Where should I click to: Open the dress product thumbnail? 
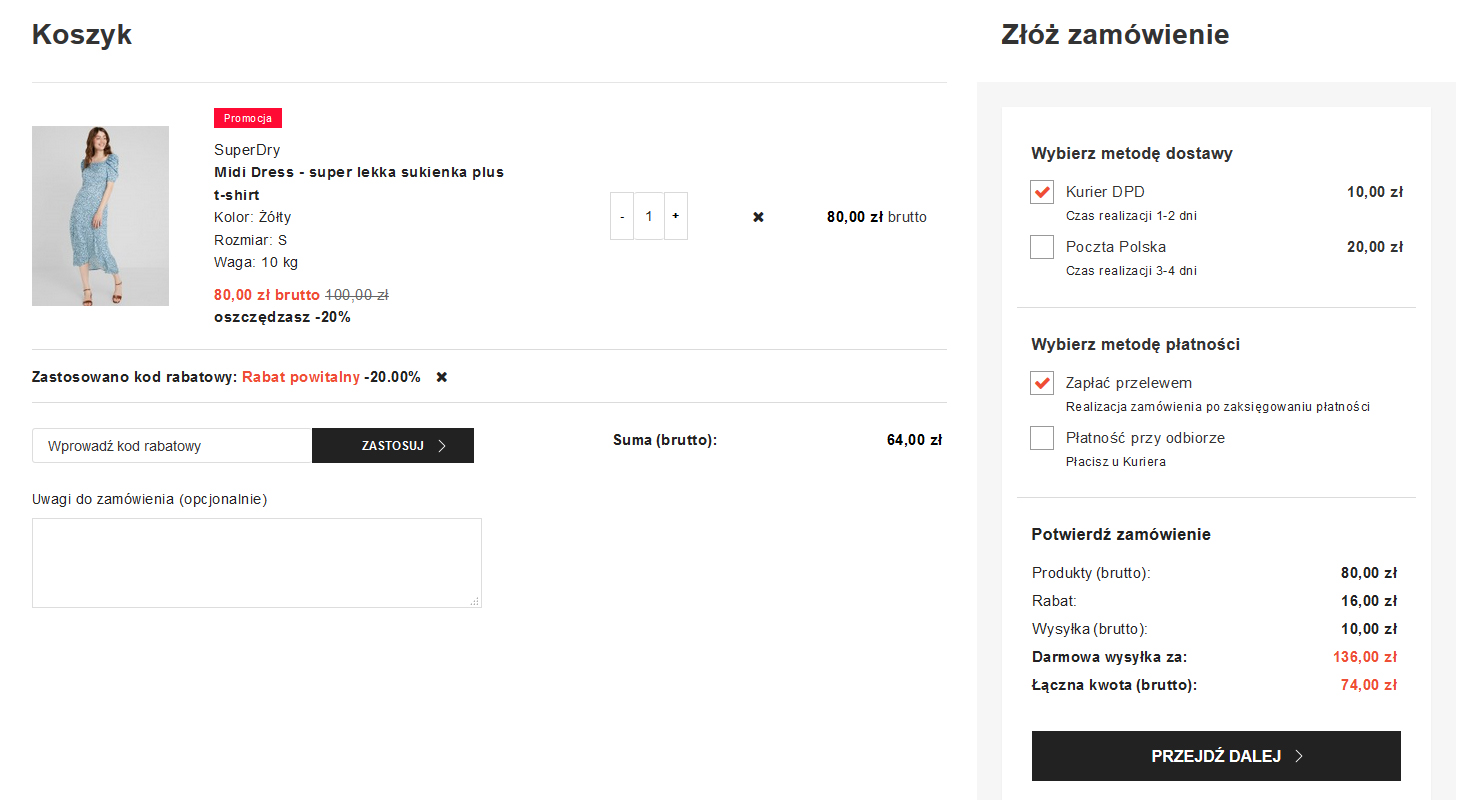tap(100, 216)
